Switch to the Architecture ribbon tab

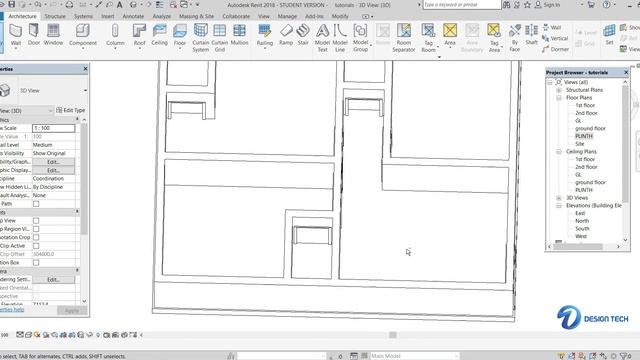(x=22, y=16)
